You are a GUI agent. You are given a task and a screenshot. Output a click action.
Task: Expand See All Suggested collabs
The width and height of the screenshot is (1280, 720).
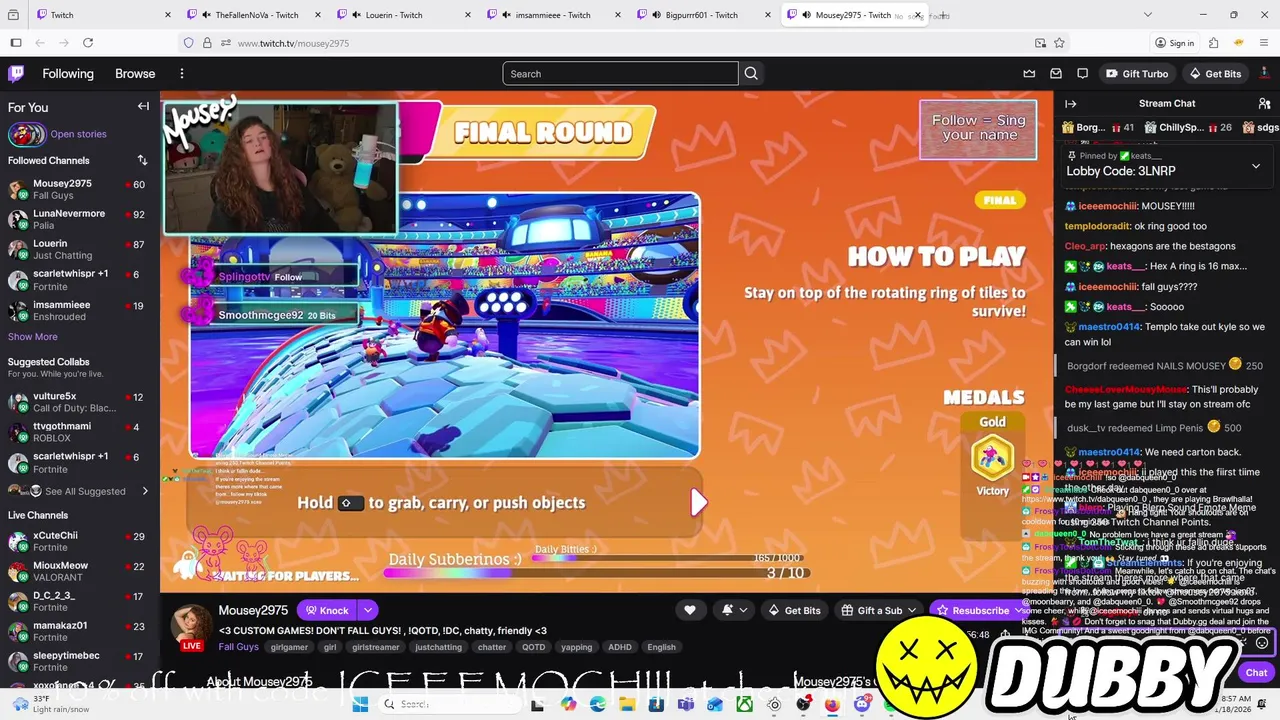(x=80, y=491)
